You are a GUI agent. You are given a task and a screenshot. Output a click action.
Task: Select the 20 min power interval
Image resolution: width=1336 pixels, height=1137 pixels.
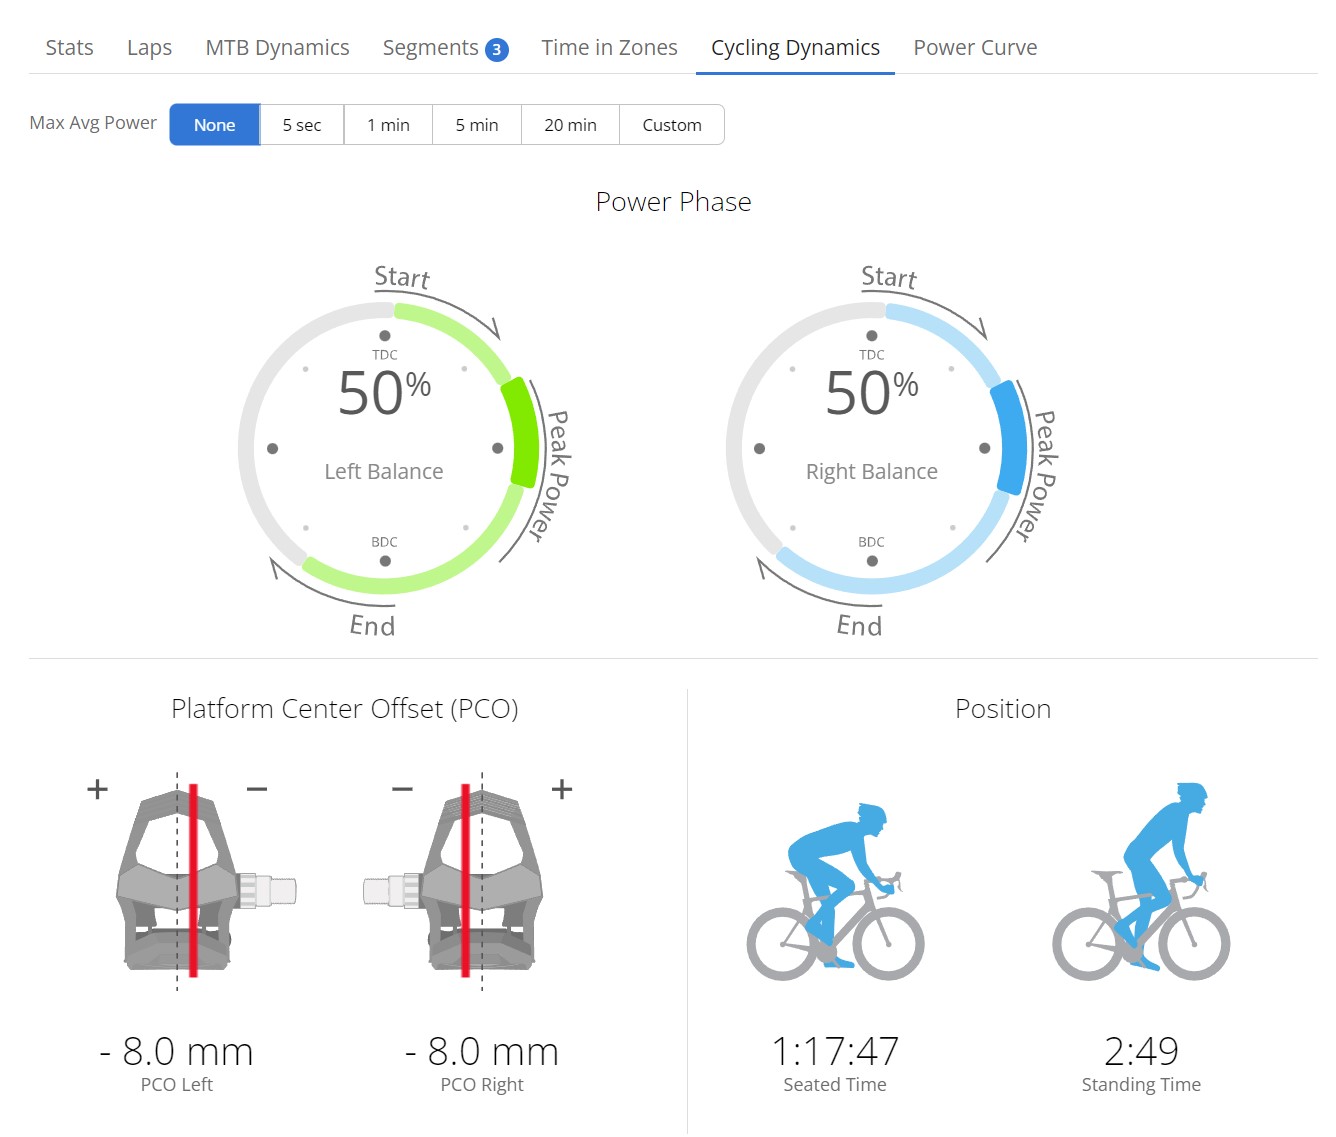pyautogui.click(x=570, y=125)
